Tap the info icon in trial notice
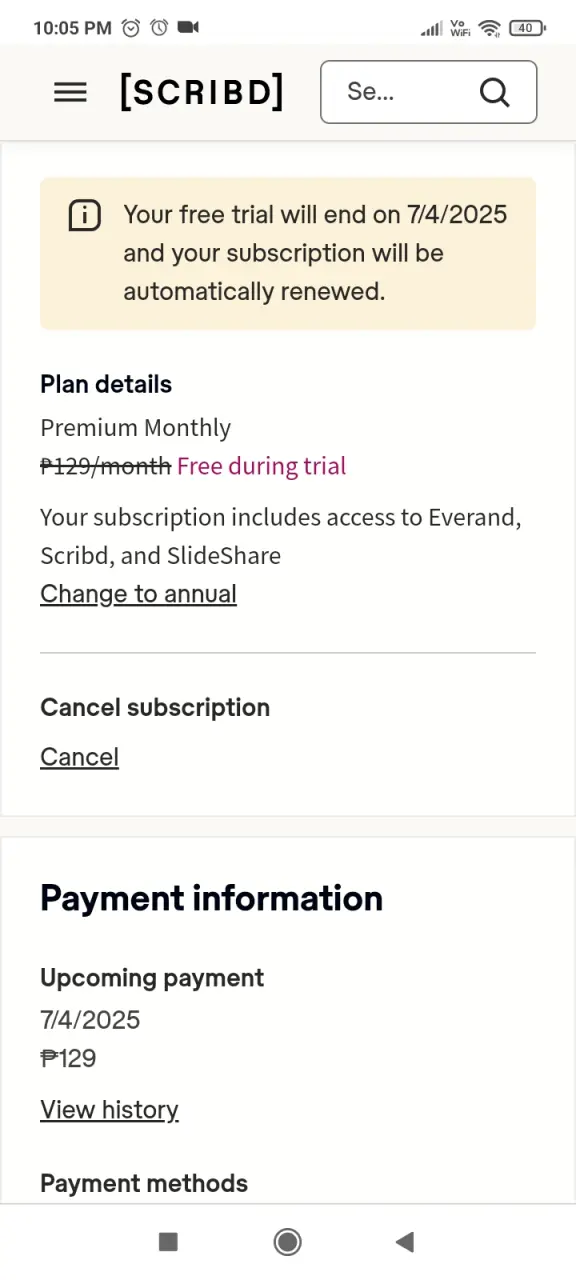The image size is (576, 1280). pyautogui.click(x=84, y=215)
